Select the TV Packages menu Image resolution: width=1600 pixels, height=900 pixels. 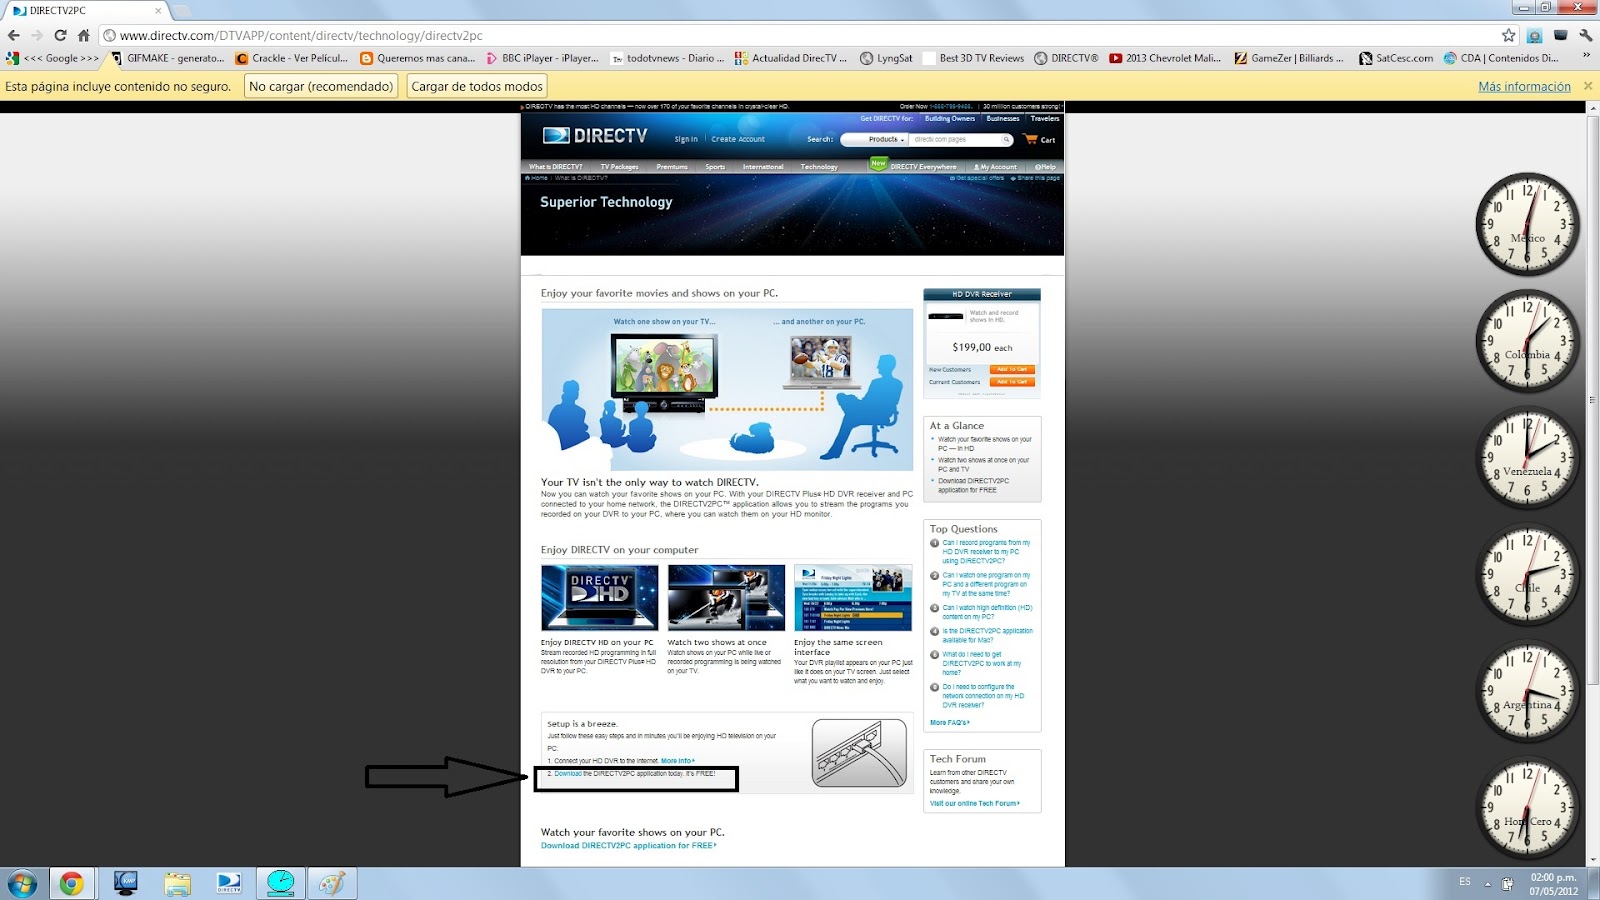pos(618,166)
